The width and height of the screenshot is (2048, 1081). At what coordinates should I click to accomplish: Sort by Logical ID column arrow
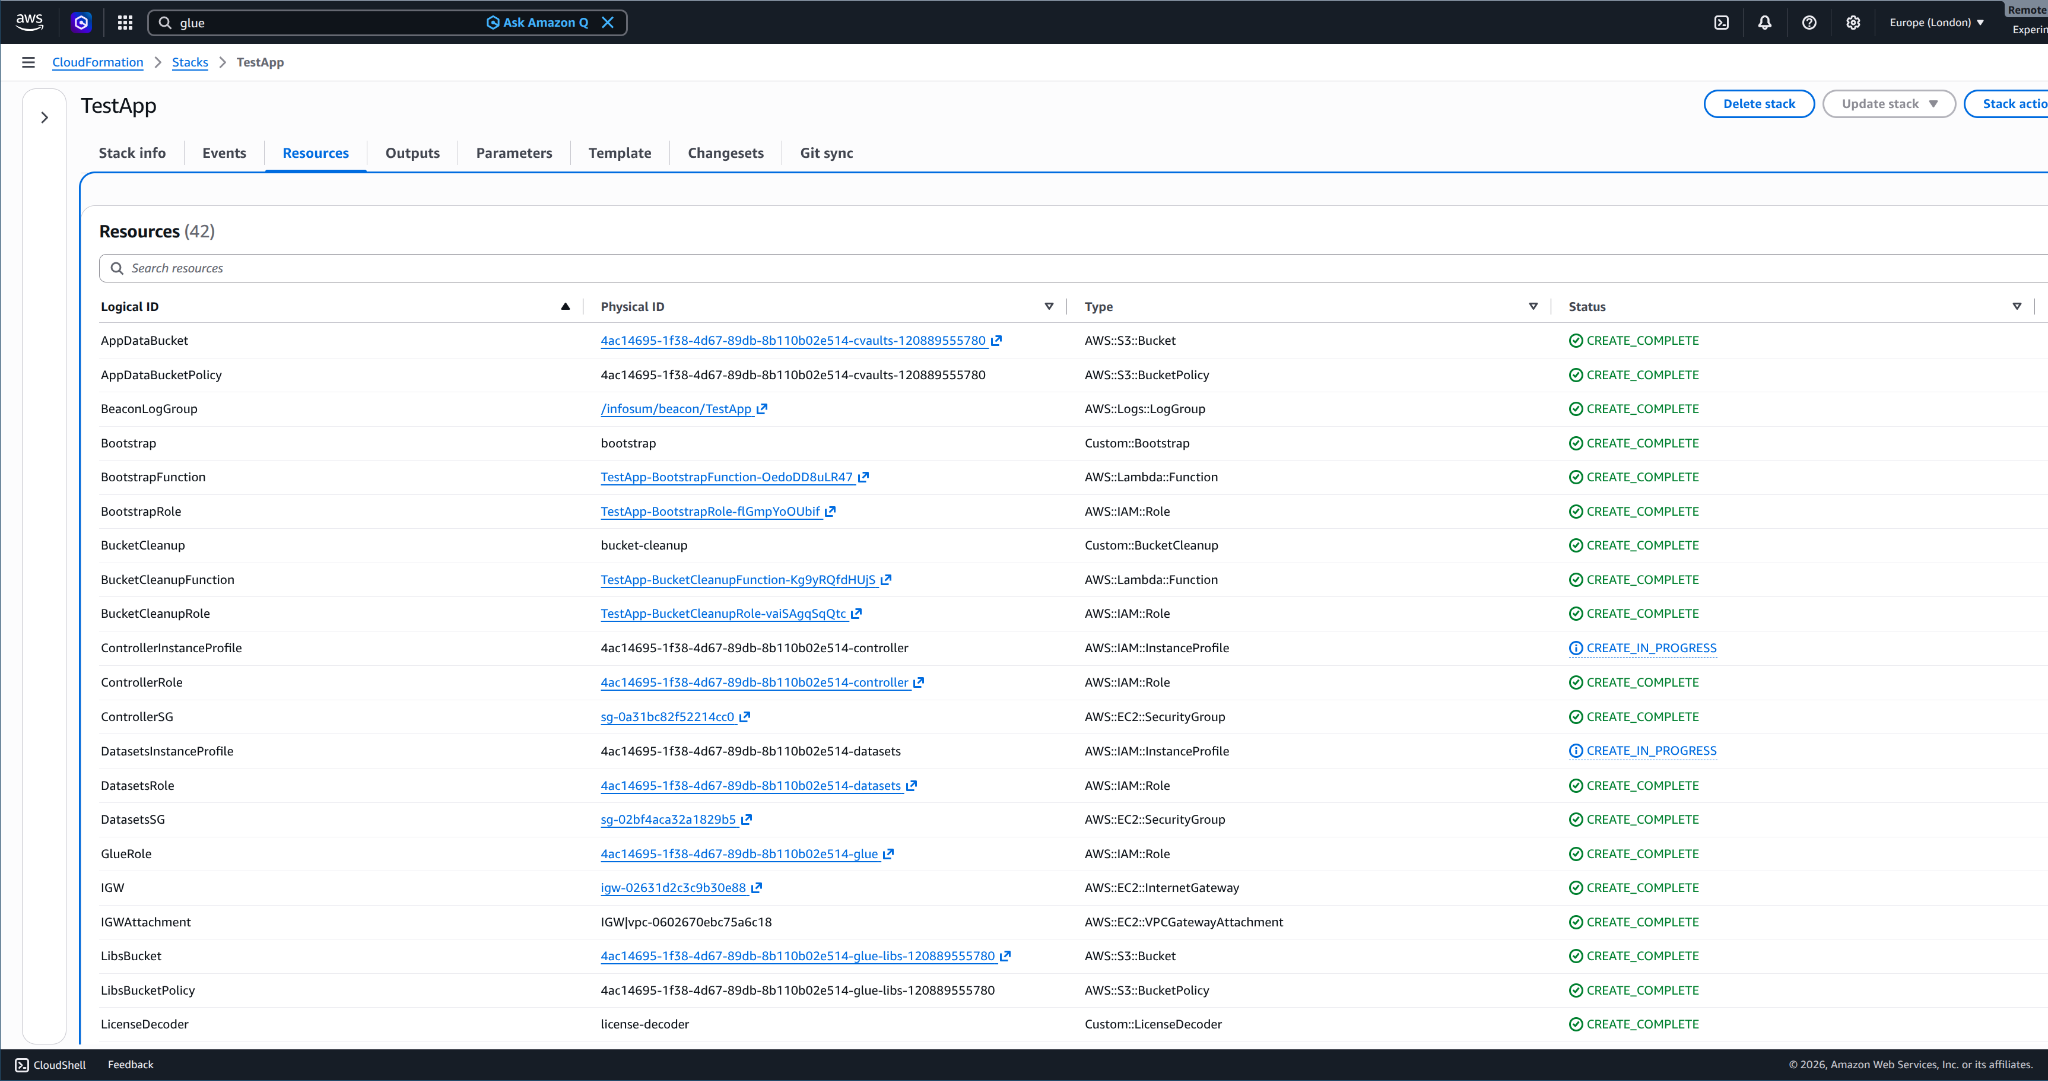tap(565, 307)
